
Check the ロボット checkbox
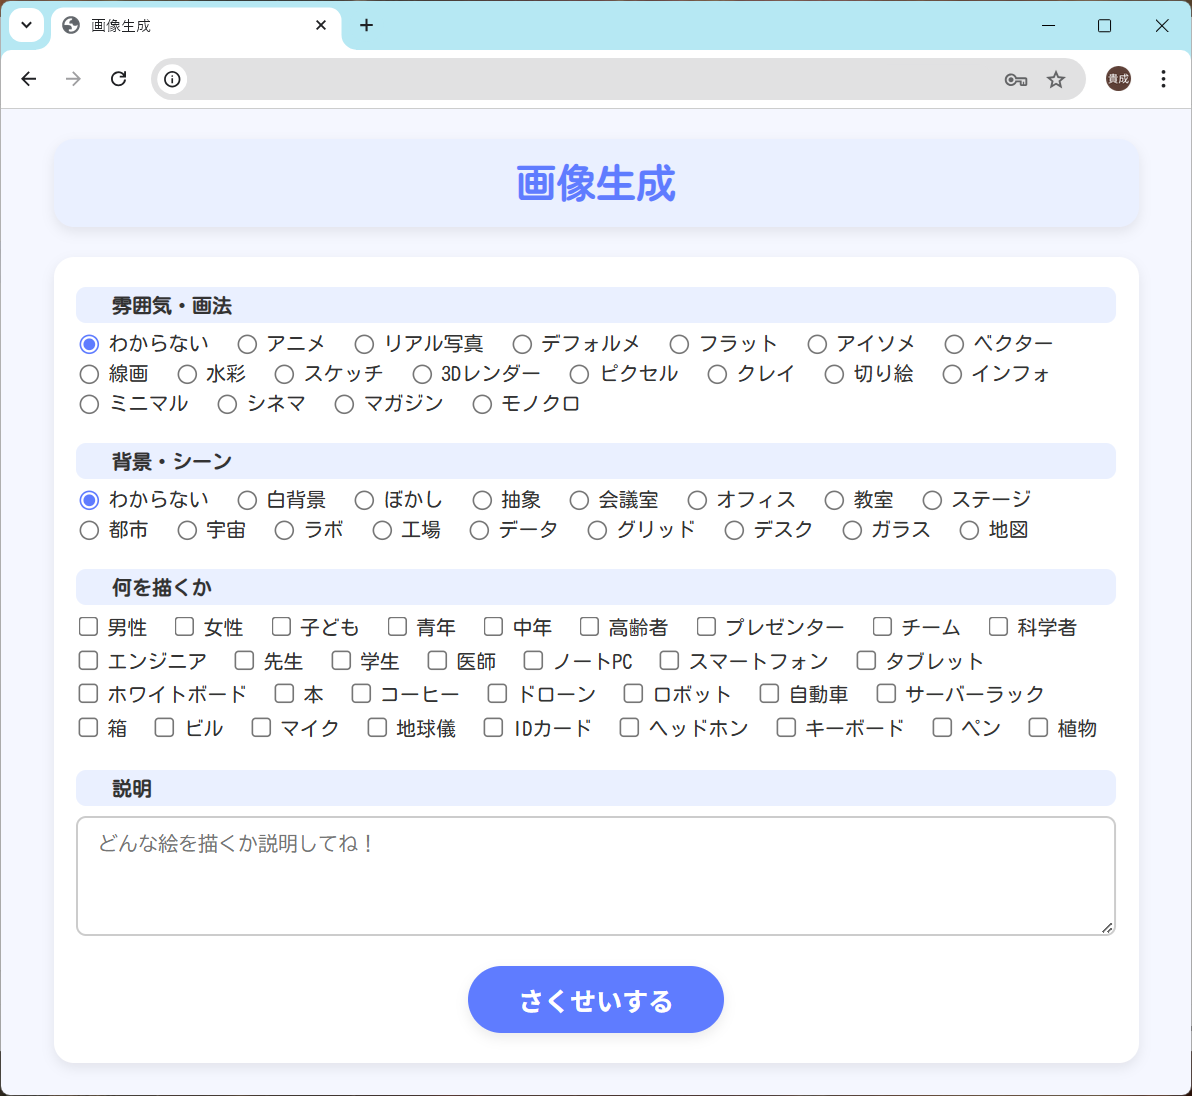point(633,694)
